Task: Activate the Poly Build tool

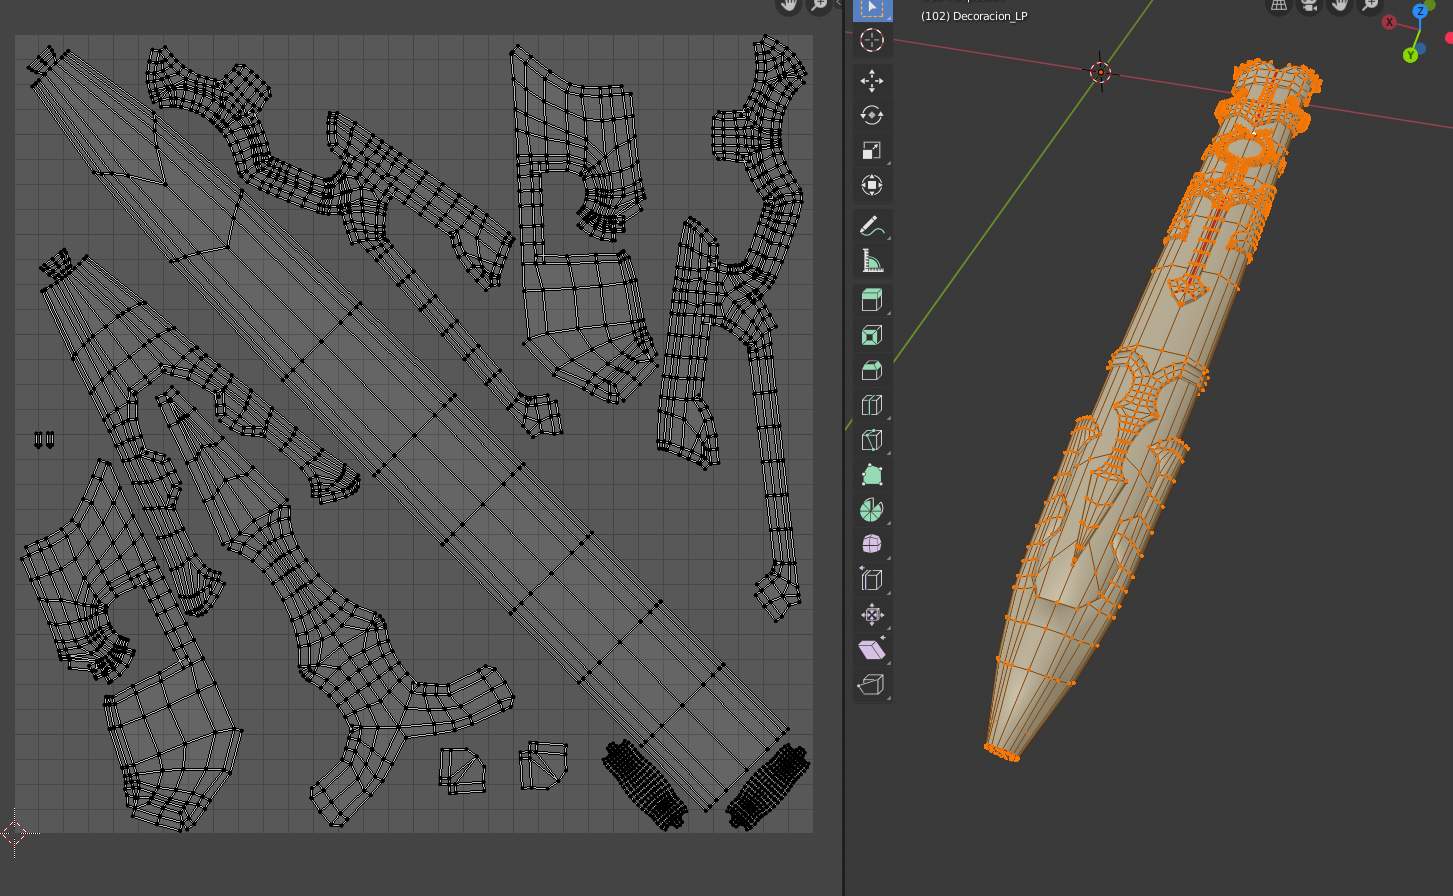Action: pyautogui.click(x=872, y=475)
